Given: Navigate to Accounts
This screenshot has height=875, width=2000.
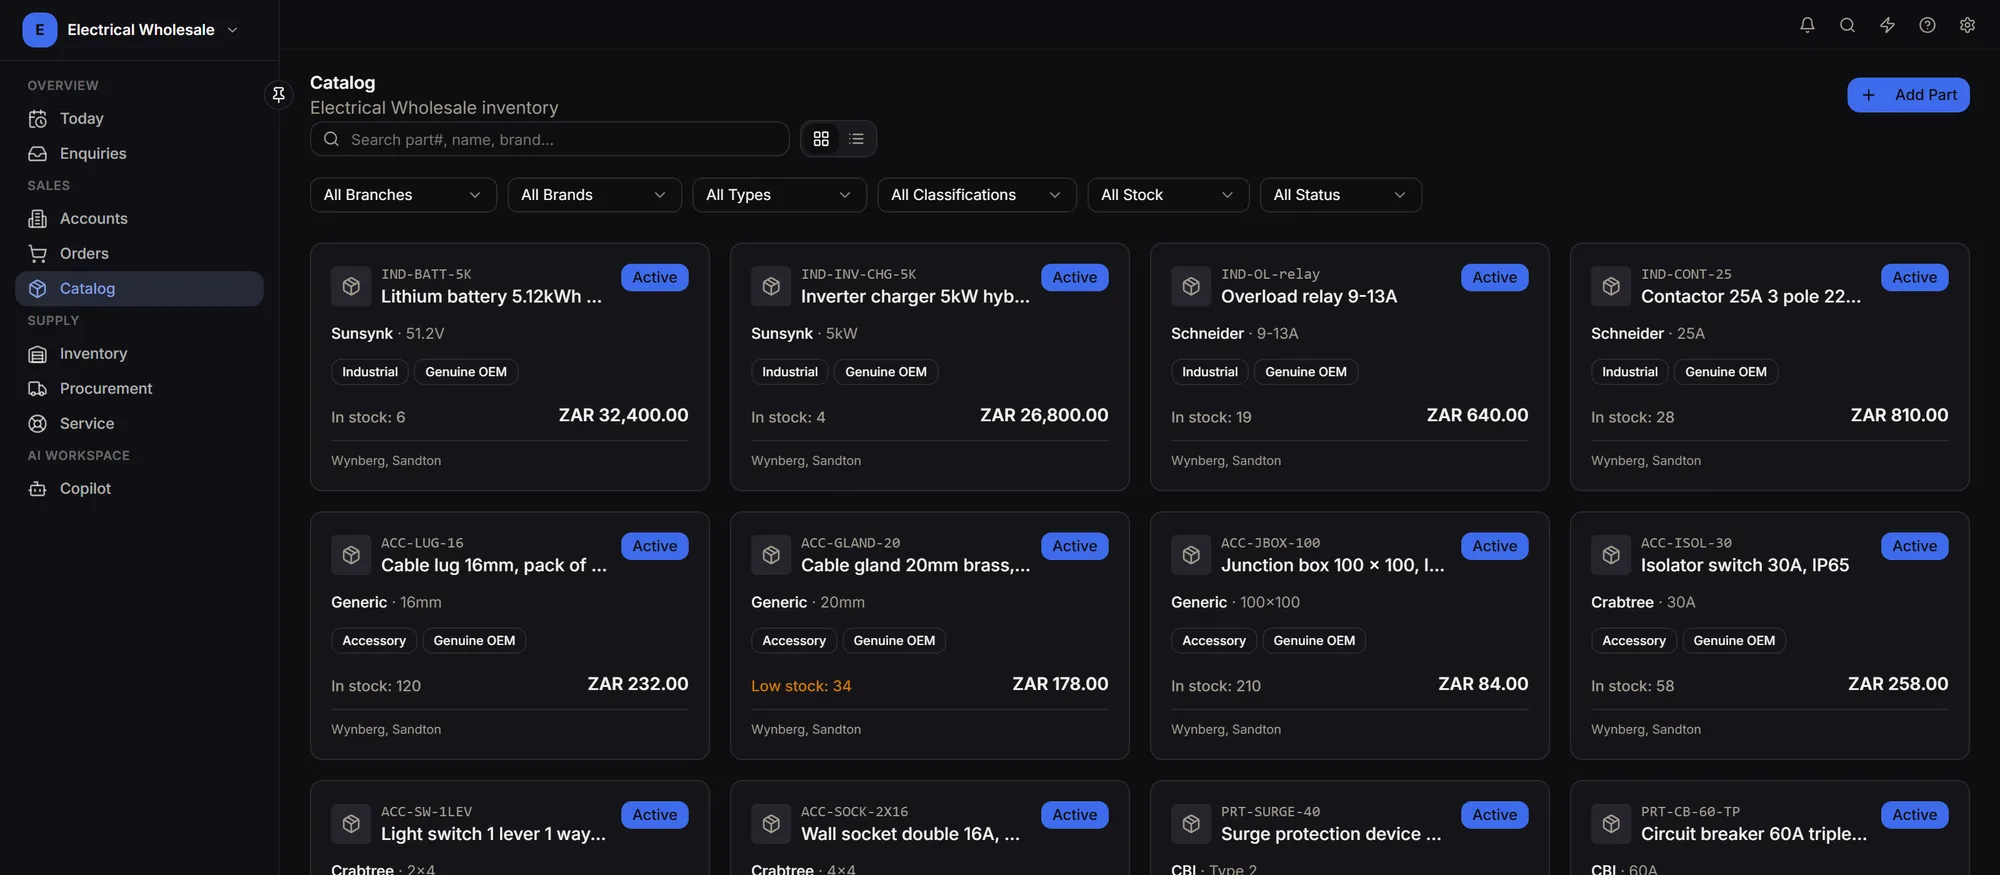Looking at the screenshot, I should pyautogui.click(x=139, y=219).
